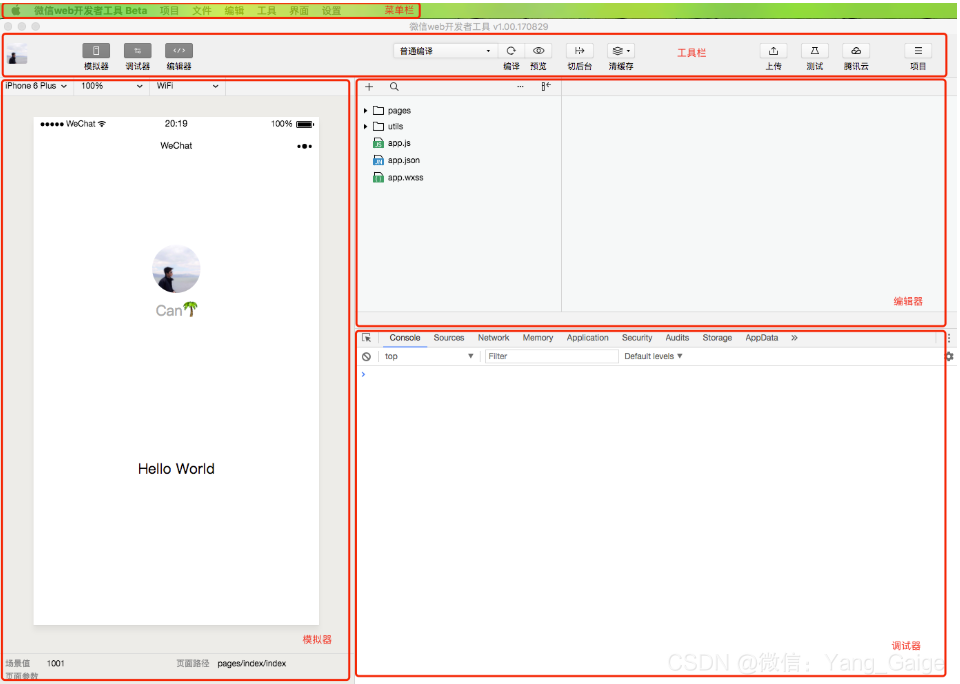Switch to the Sources tab

pyautogui.click(x=449, y=338)
